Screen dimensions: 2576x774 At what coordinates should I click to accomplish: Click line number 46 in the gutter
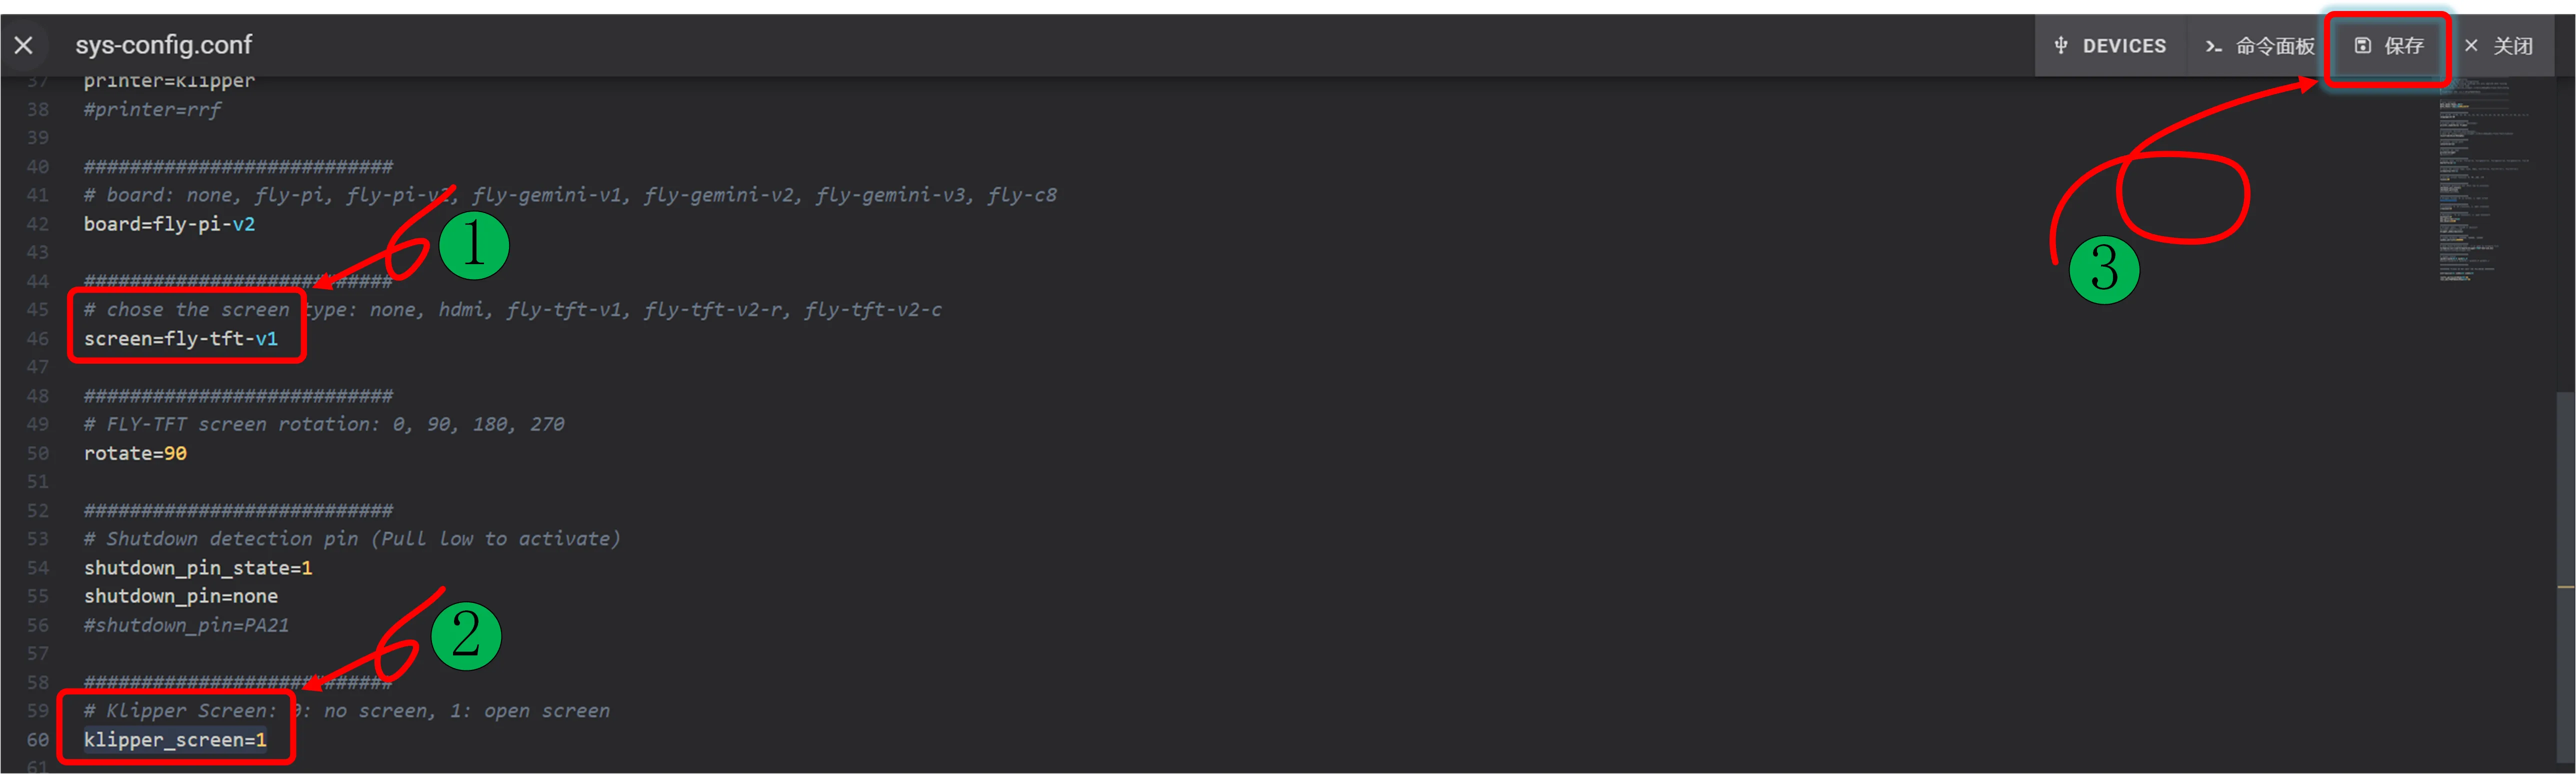pos(37,339)
